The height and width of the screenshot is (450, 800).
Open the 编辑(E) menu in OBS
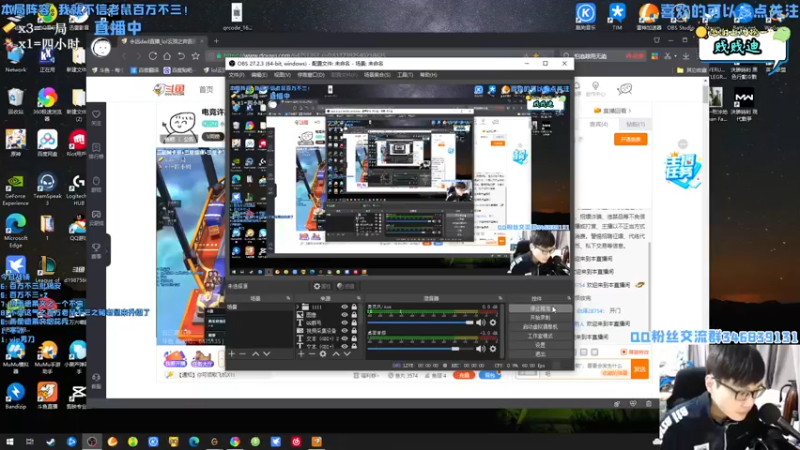259,75
